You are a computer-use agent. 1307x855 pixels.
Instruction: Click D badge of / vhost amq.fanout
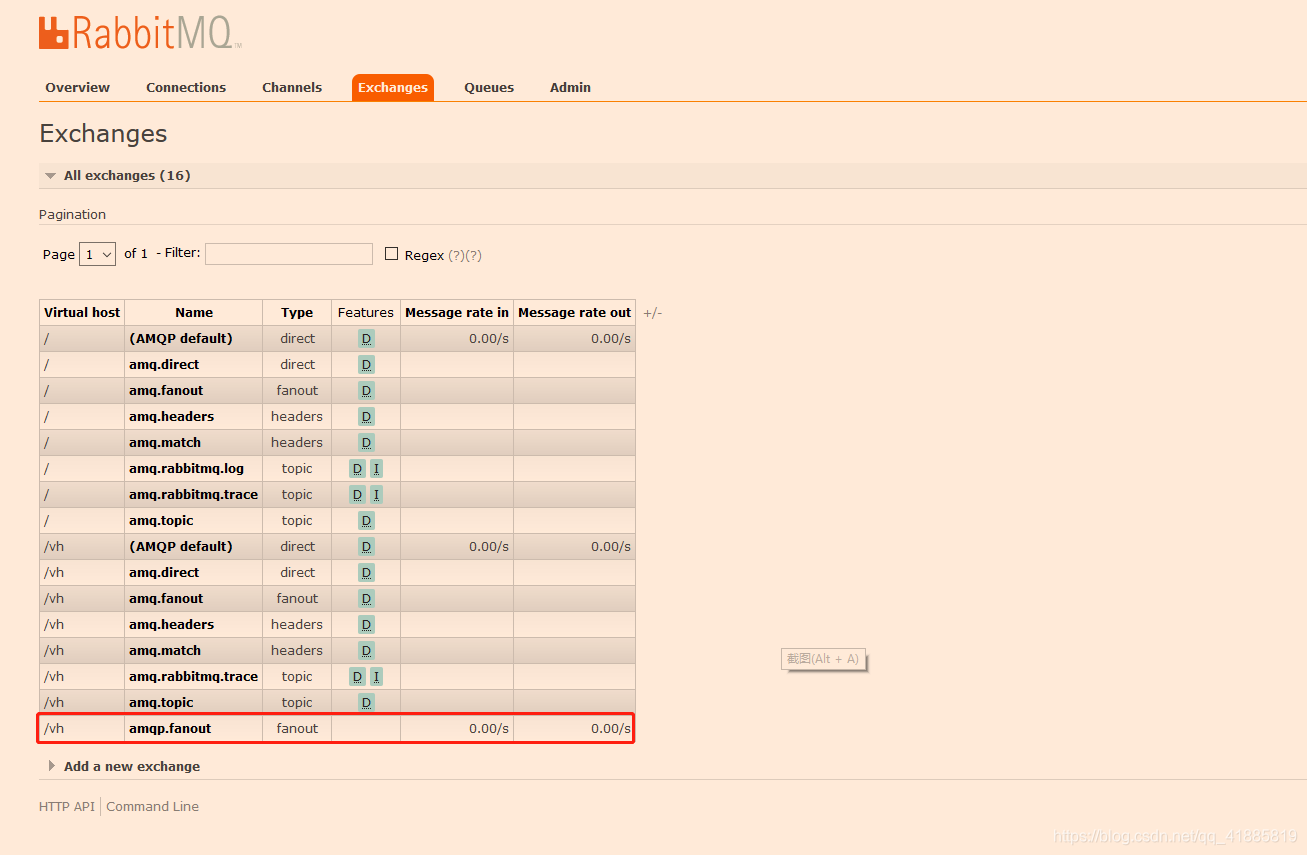[x=366, y=391]
